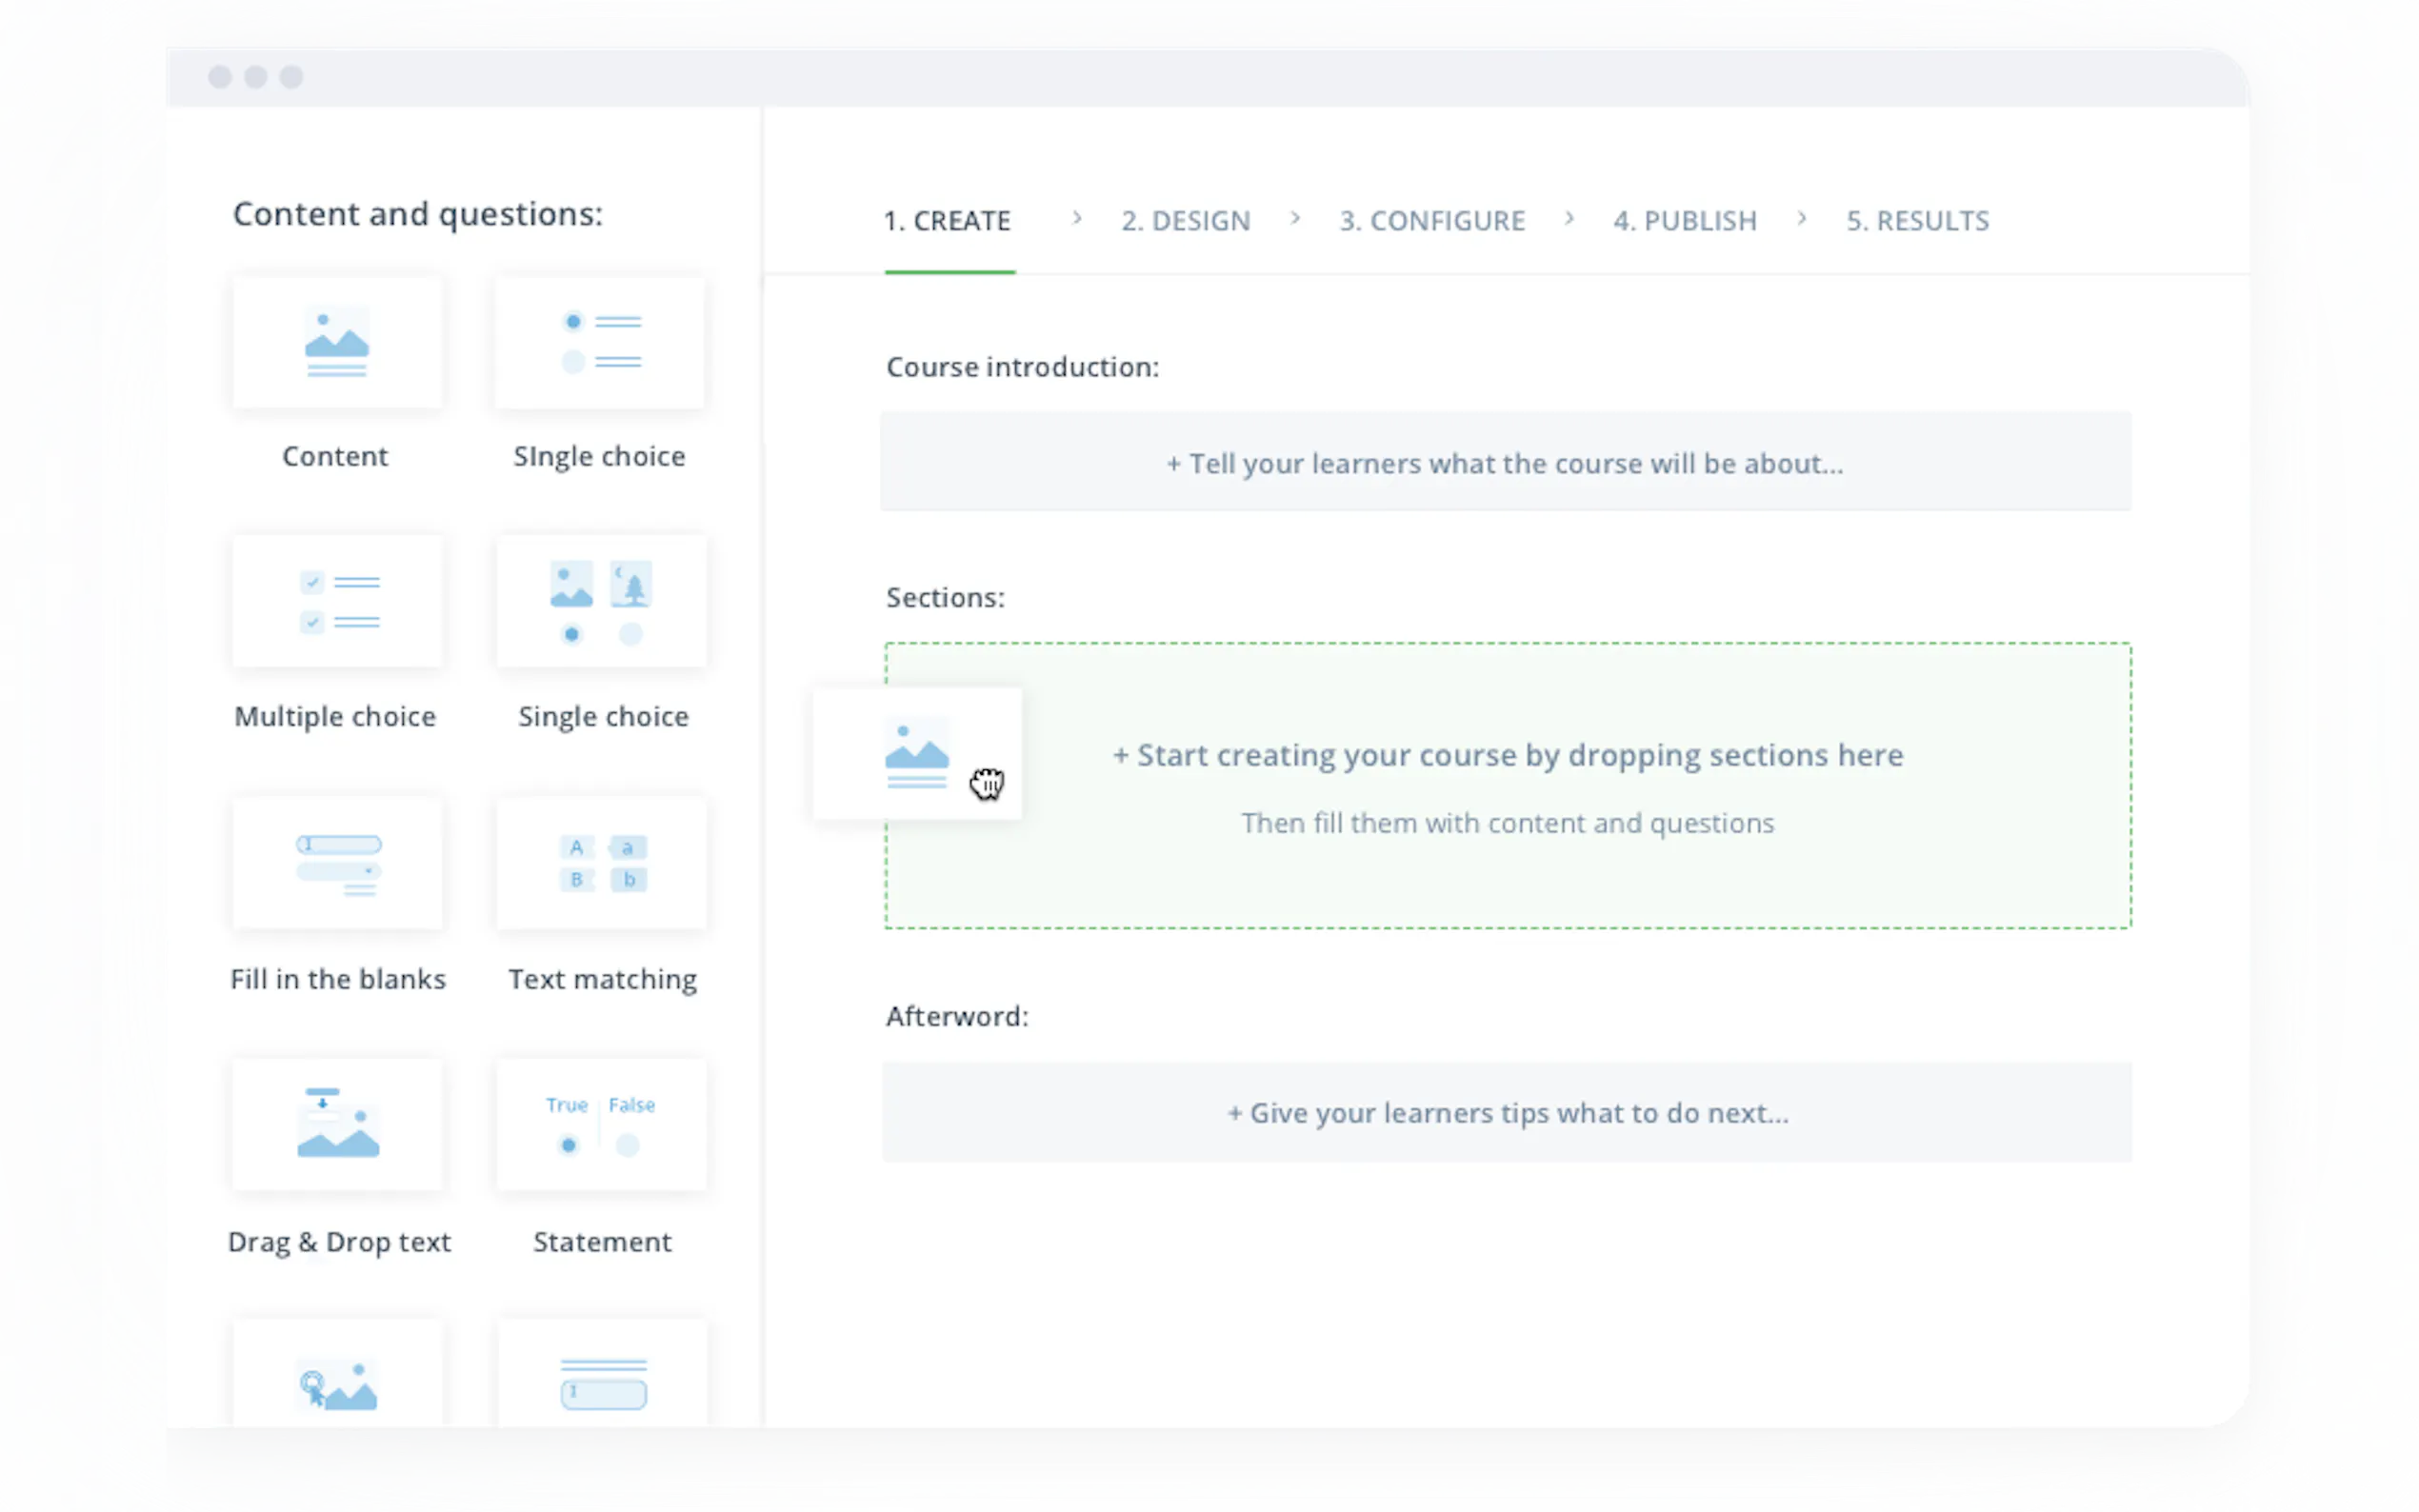Select the Text matching question icon
This screenshot has width=2419, height=1512.
[x=601, y=863]
